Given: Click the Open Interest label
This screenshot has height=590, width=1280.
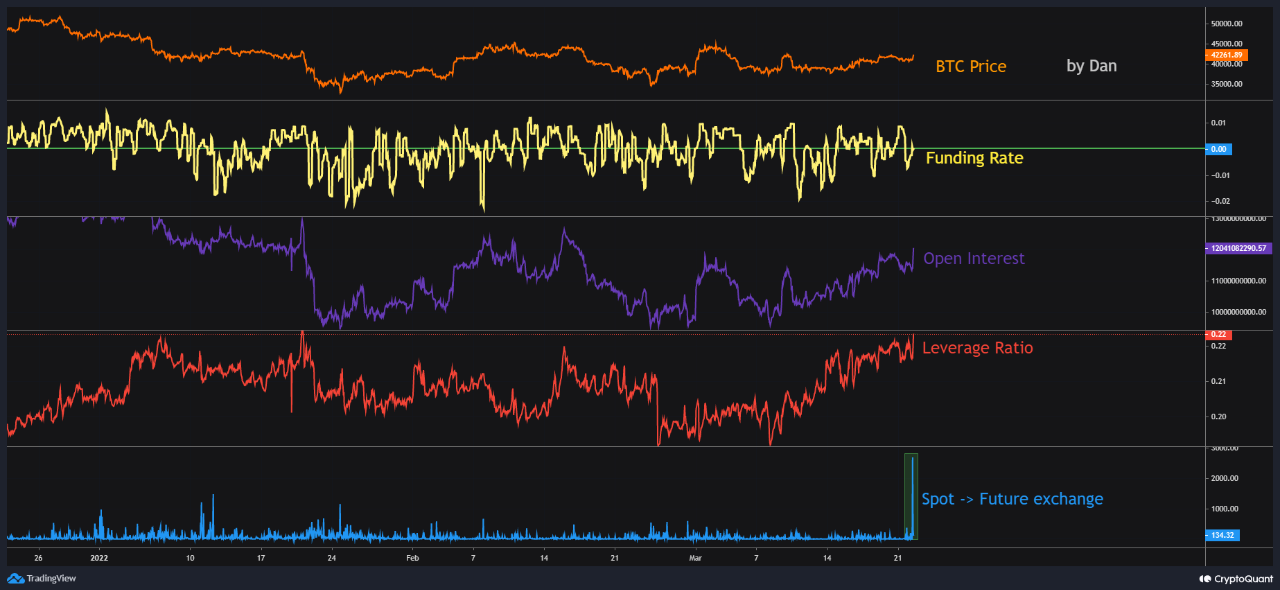Looking at the screenshot, I should coord(973,259).
